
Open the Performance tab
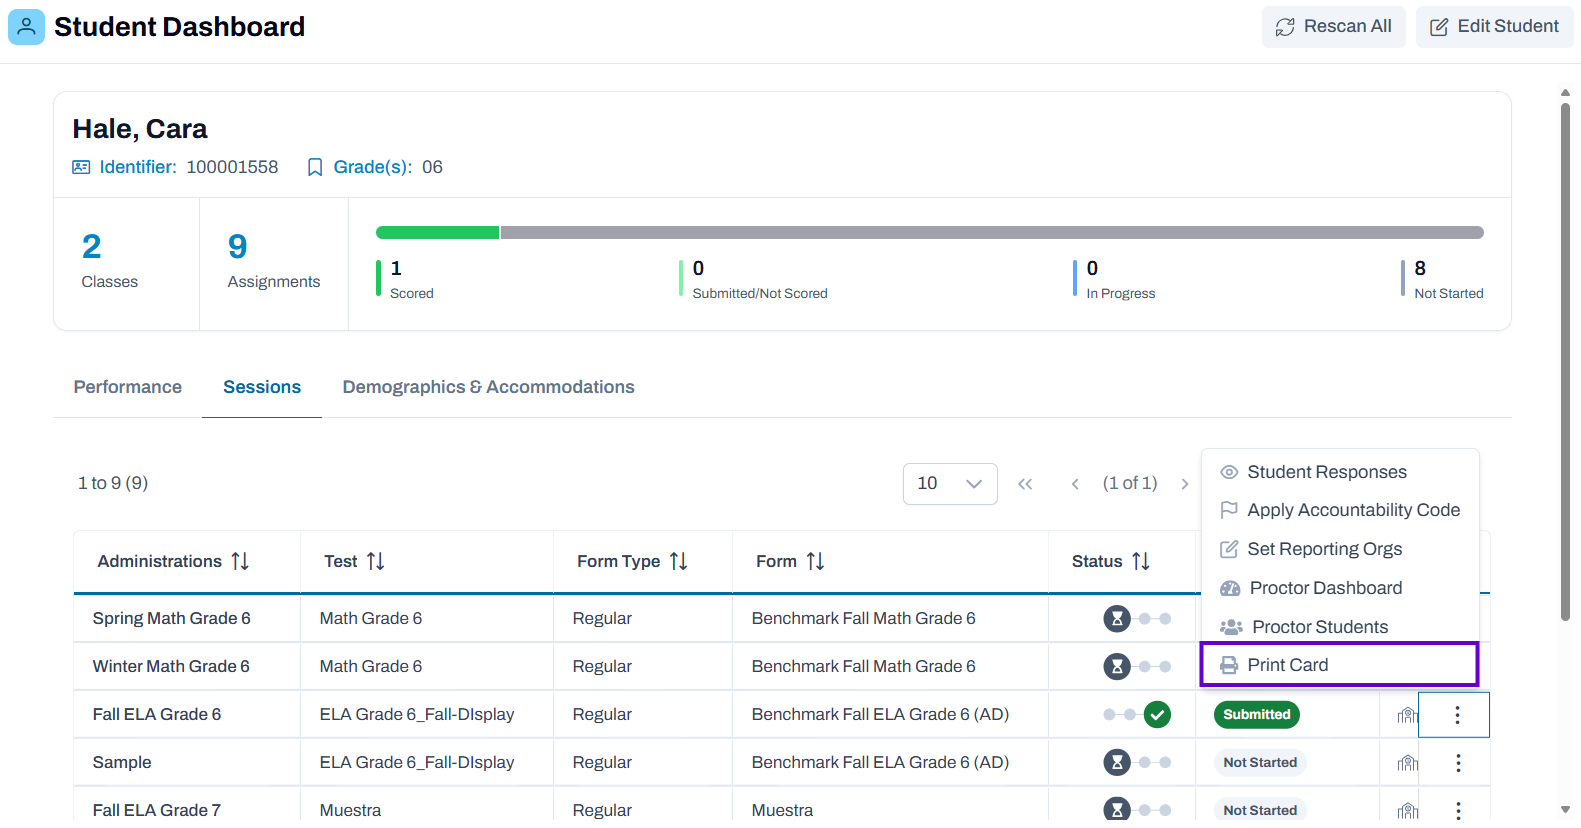128,387
